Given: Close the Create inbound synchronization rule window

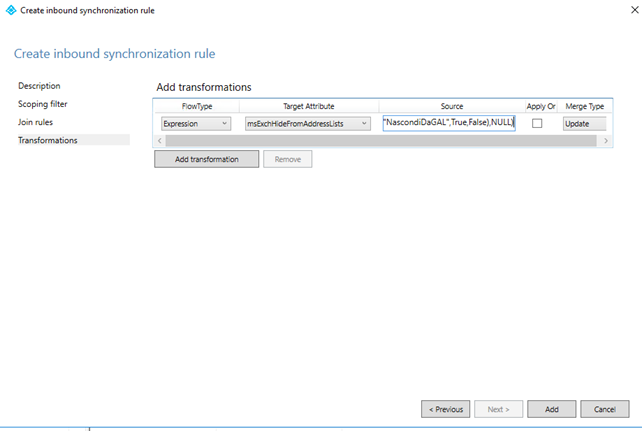Looking at the screenshot, I should coord(635,10).
